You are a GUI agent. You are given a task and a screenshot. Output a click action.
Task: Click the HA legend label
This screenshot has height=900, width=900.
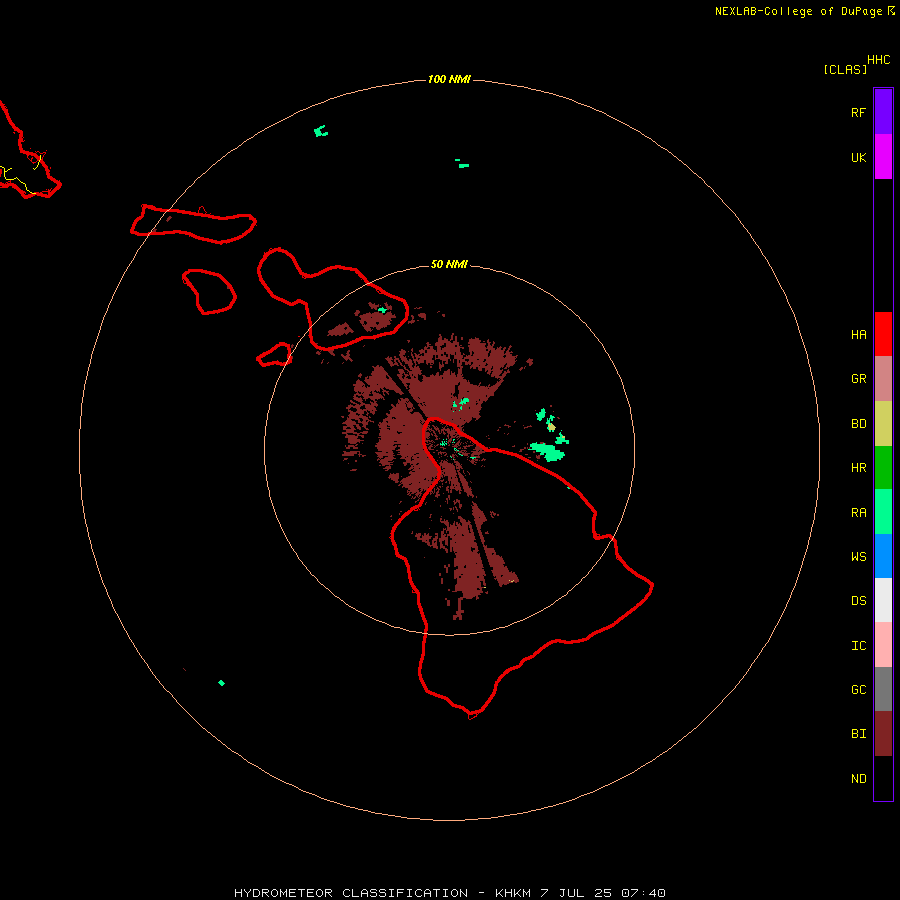coord(858,335)
